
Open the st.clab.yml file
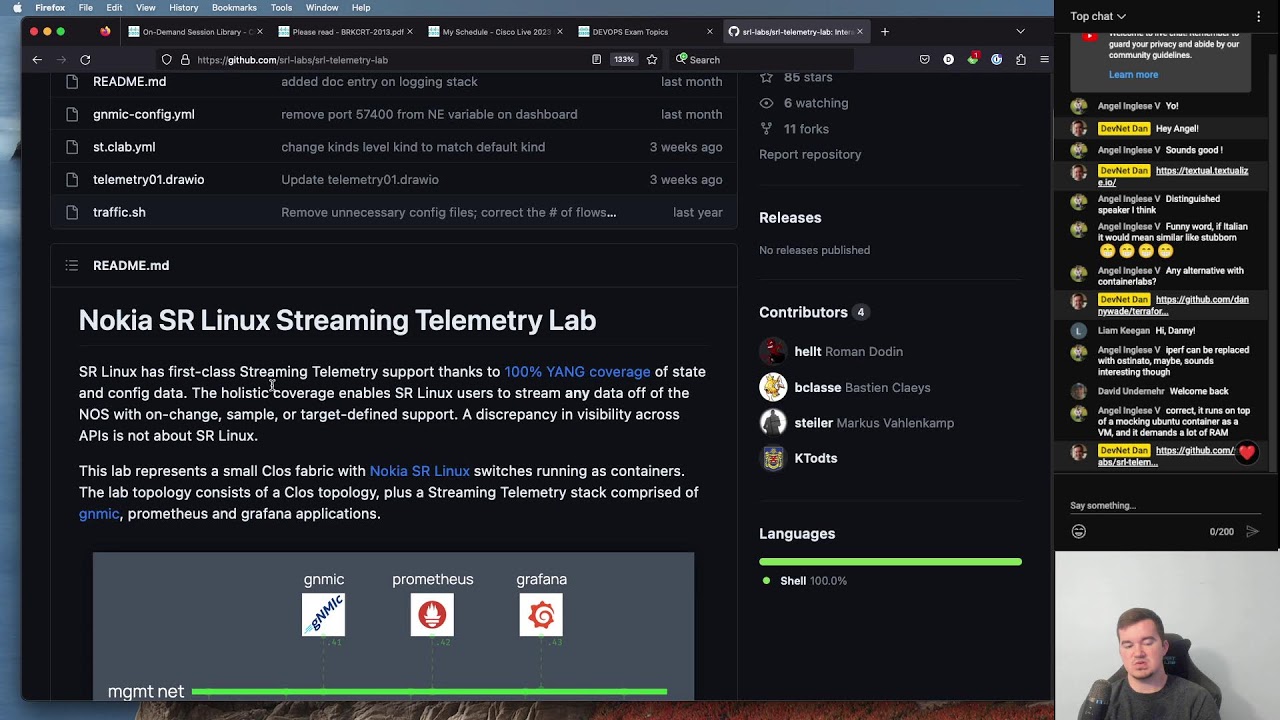(124, 147)
